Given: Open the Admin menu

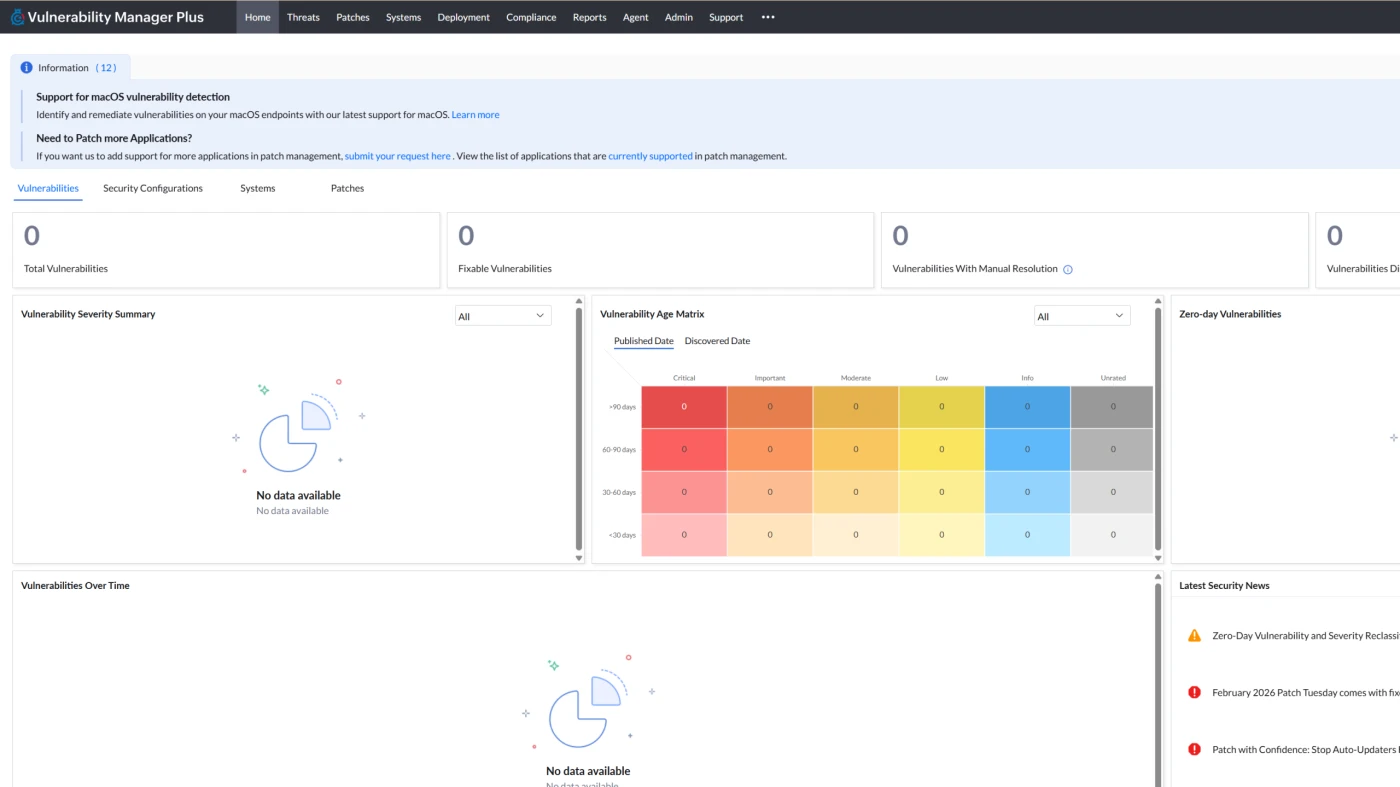Looking at the screenshot, I should (x=679, y=17).
